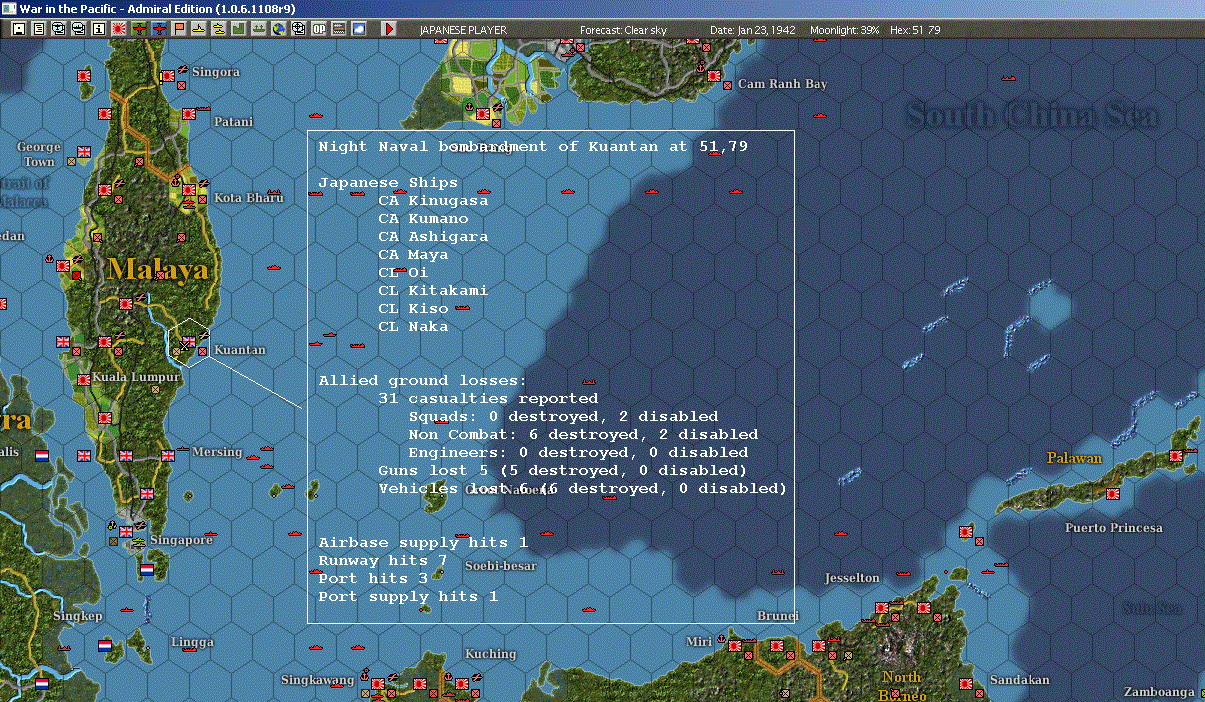Click '31 casualties reported' line

[488, 399]
